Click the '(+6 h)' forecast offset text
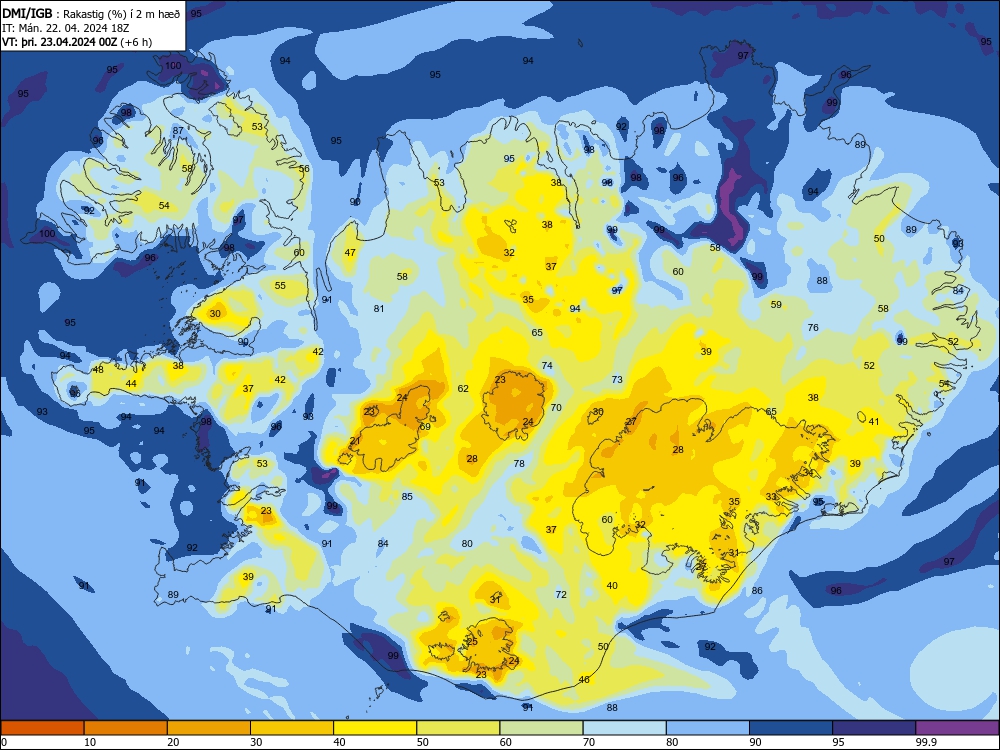This screenshot has width=1000, height=750. (x=136, y=42)
